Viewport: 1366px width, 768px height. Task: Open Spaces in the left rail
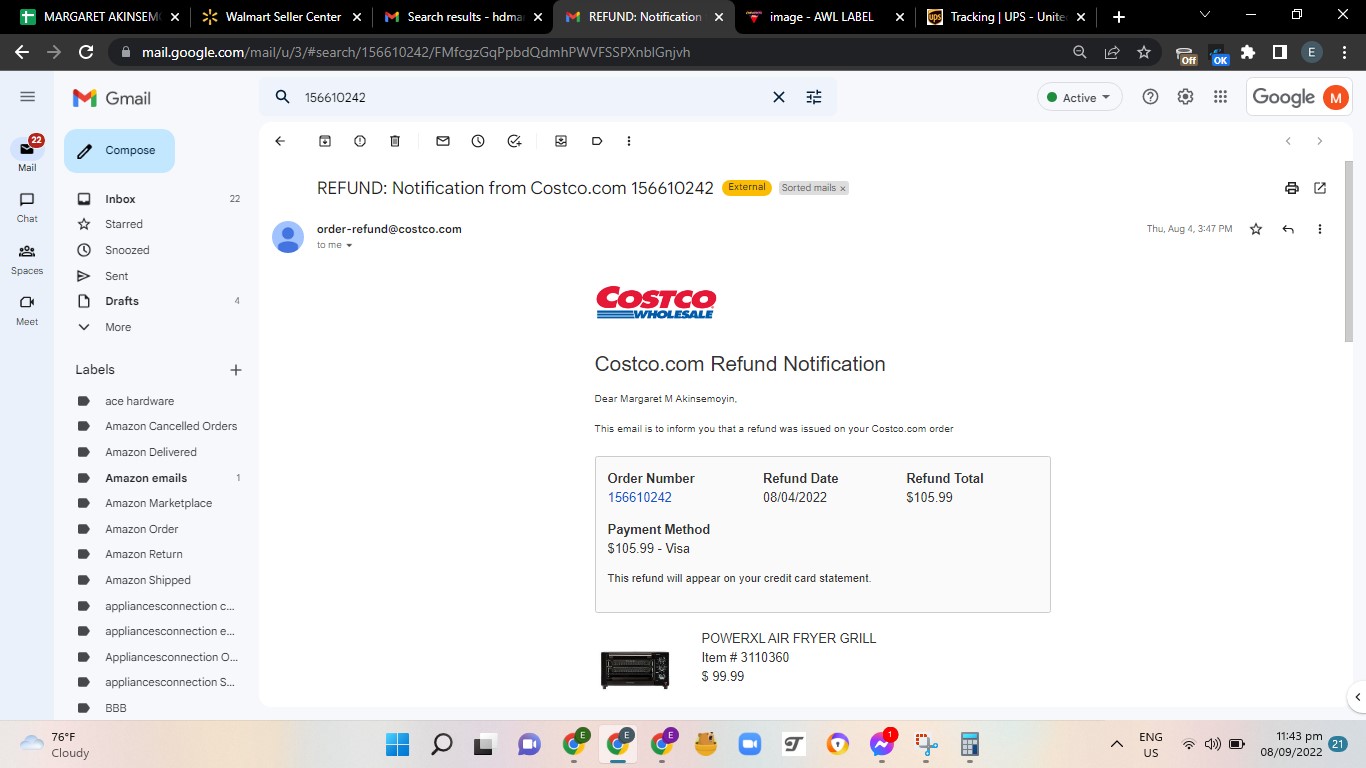[x=27, y=259]
